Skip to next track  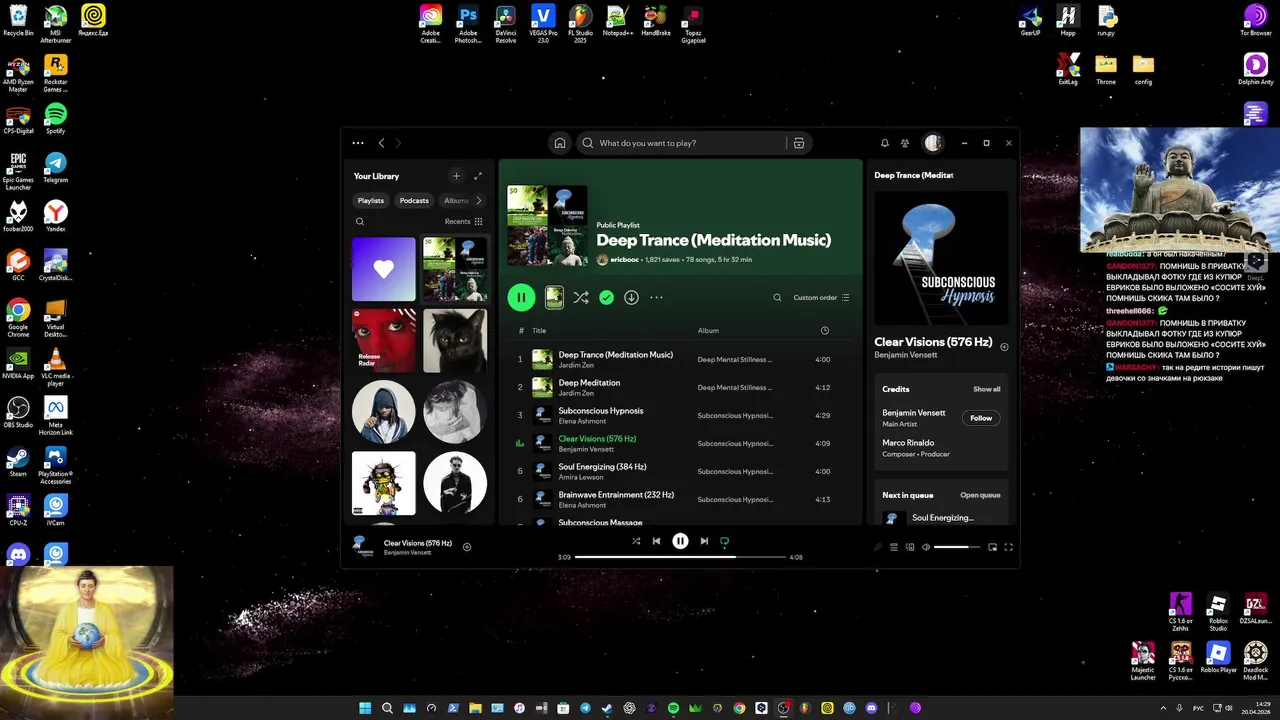[704, 541]
